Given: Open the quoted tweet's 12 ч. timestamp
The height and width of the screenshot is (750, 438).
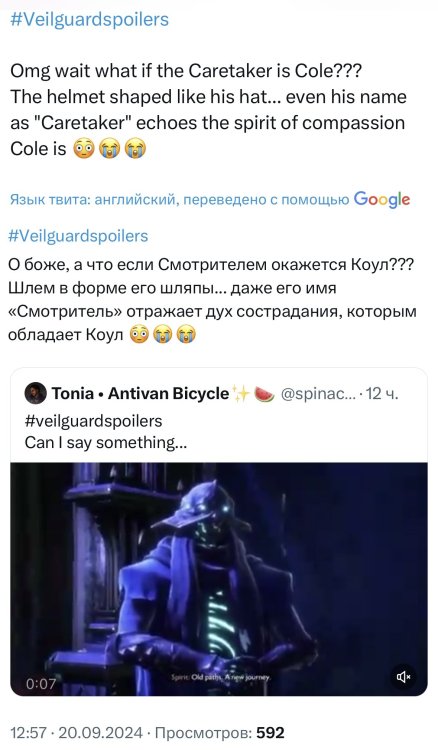Looking at the screenshot, I should point(382,394).
